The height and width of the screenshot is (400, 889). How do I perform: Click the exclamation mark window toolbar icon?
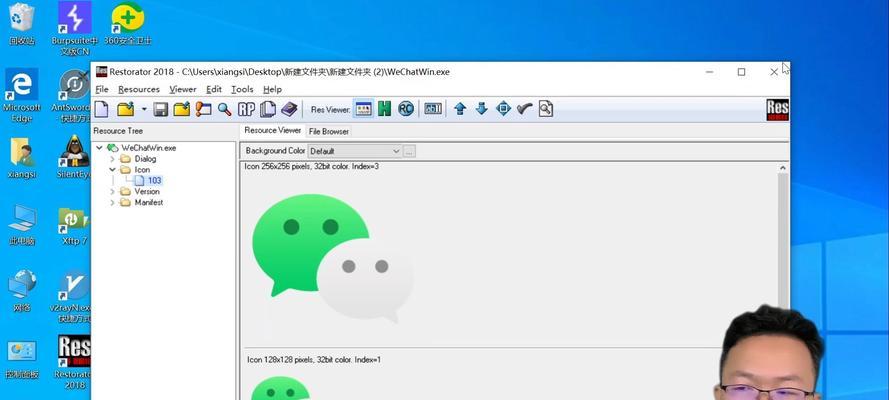click(204, 109)
